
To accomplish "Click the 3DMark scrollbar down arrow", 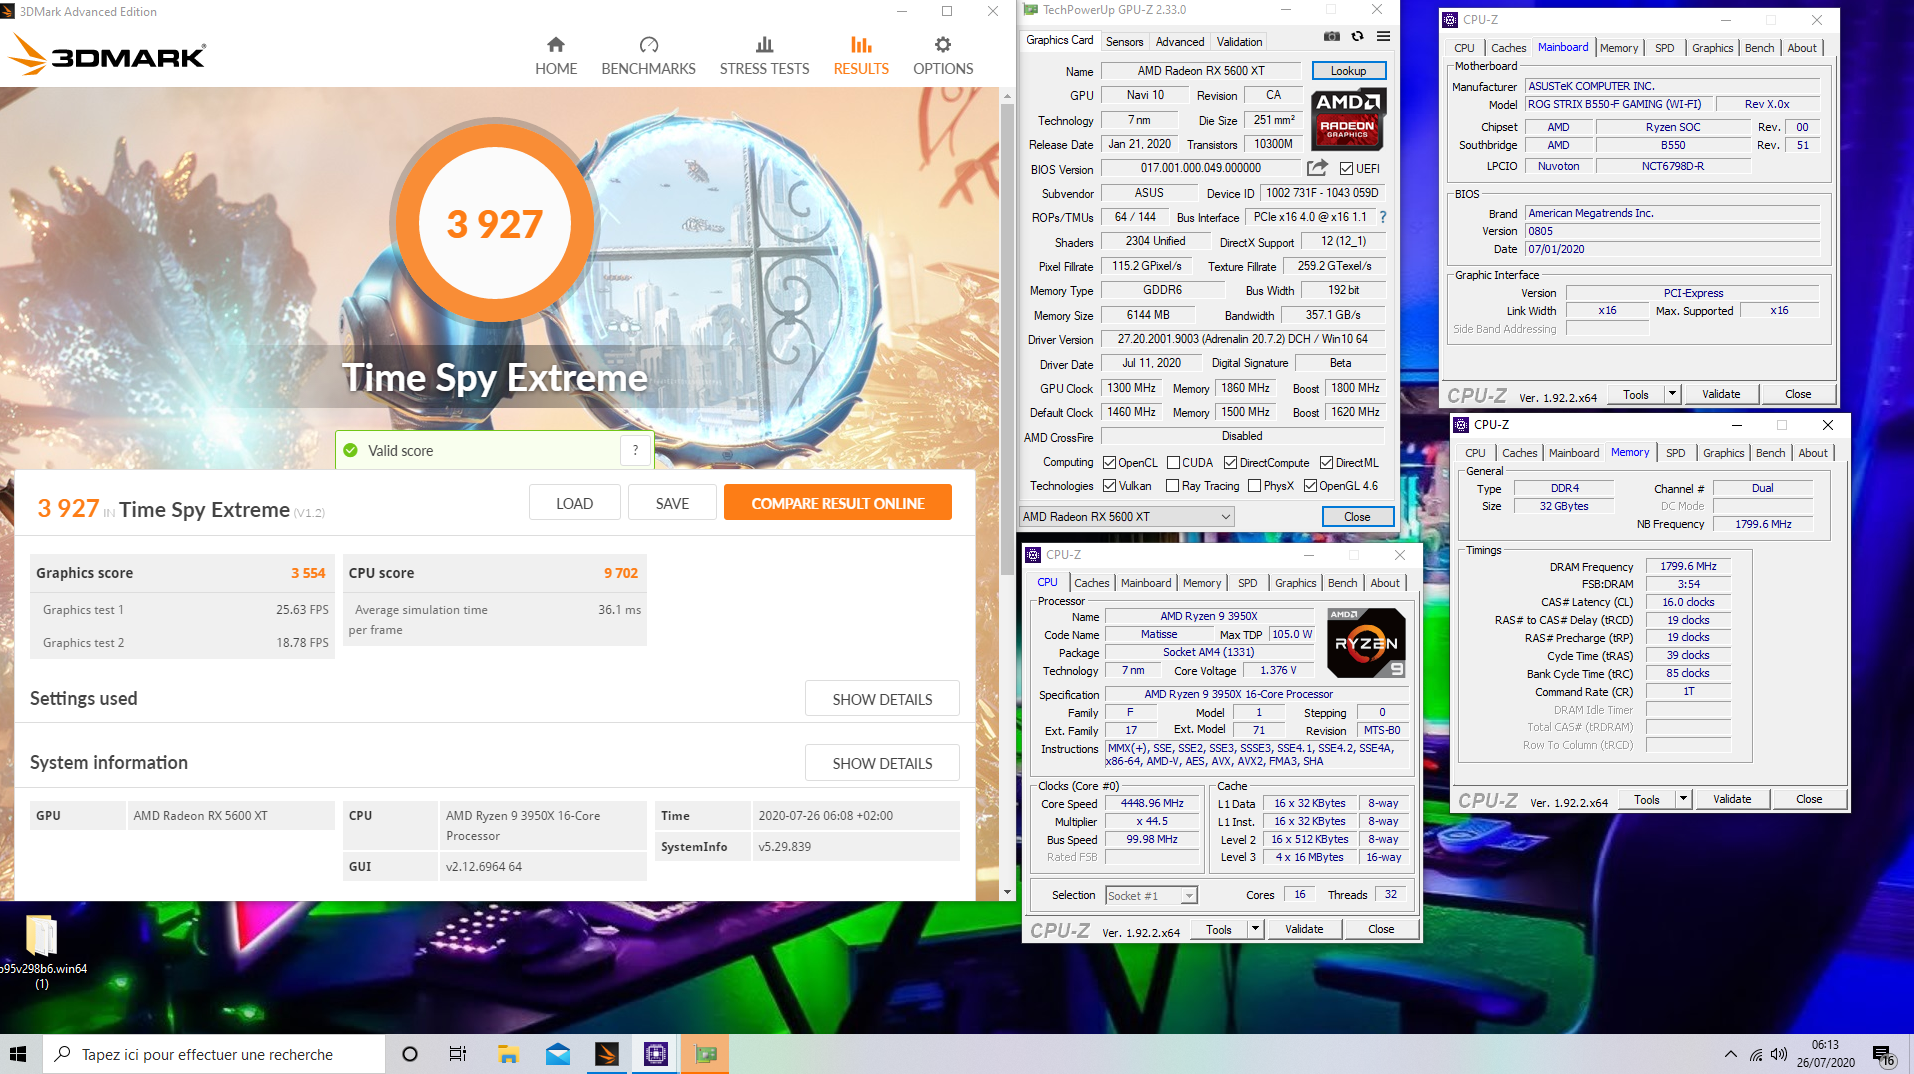I will 1007,892.
